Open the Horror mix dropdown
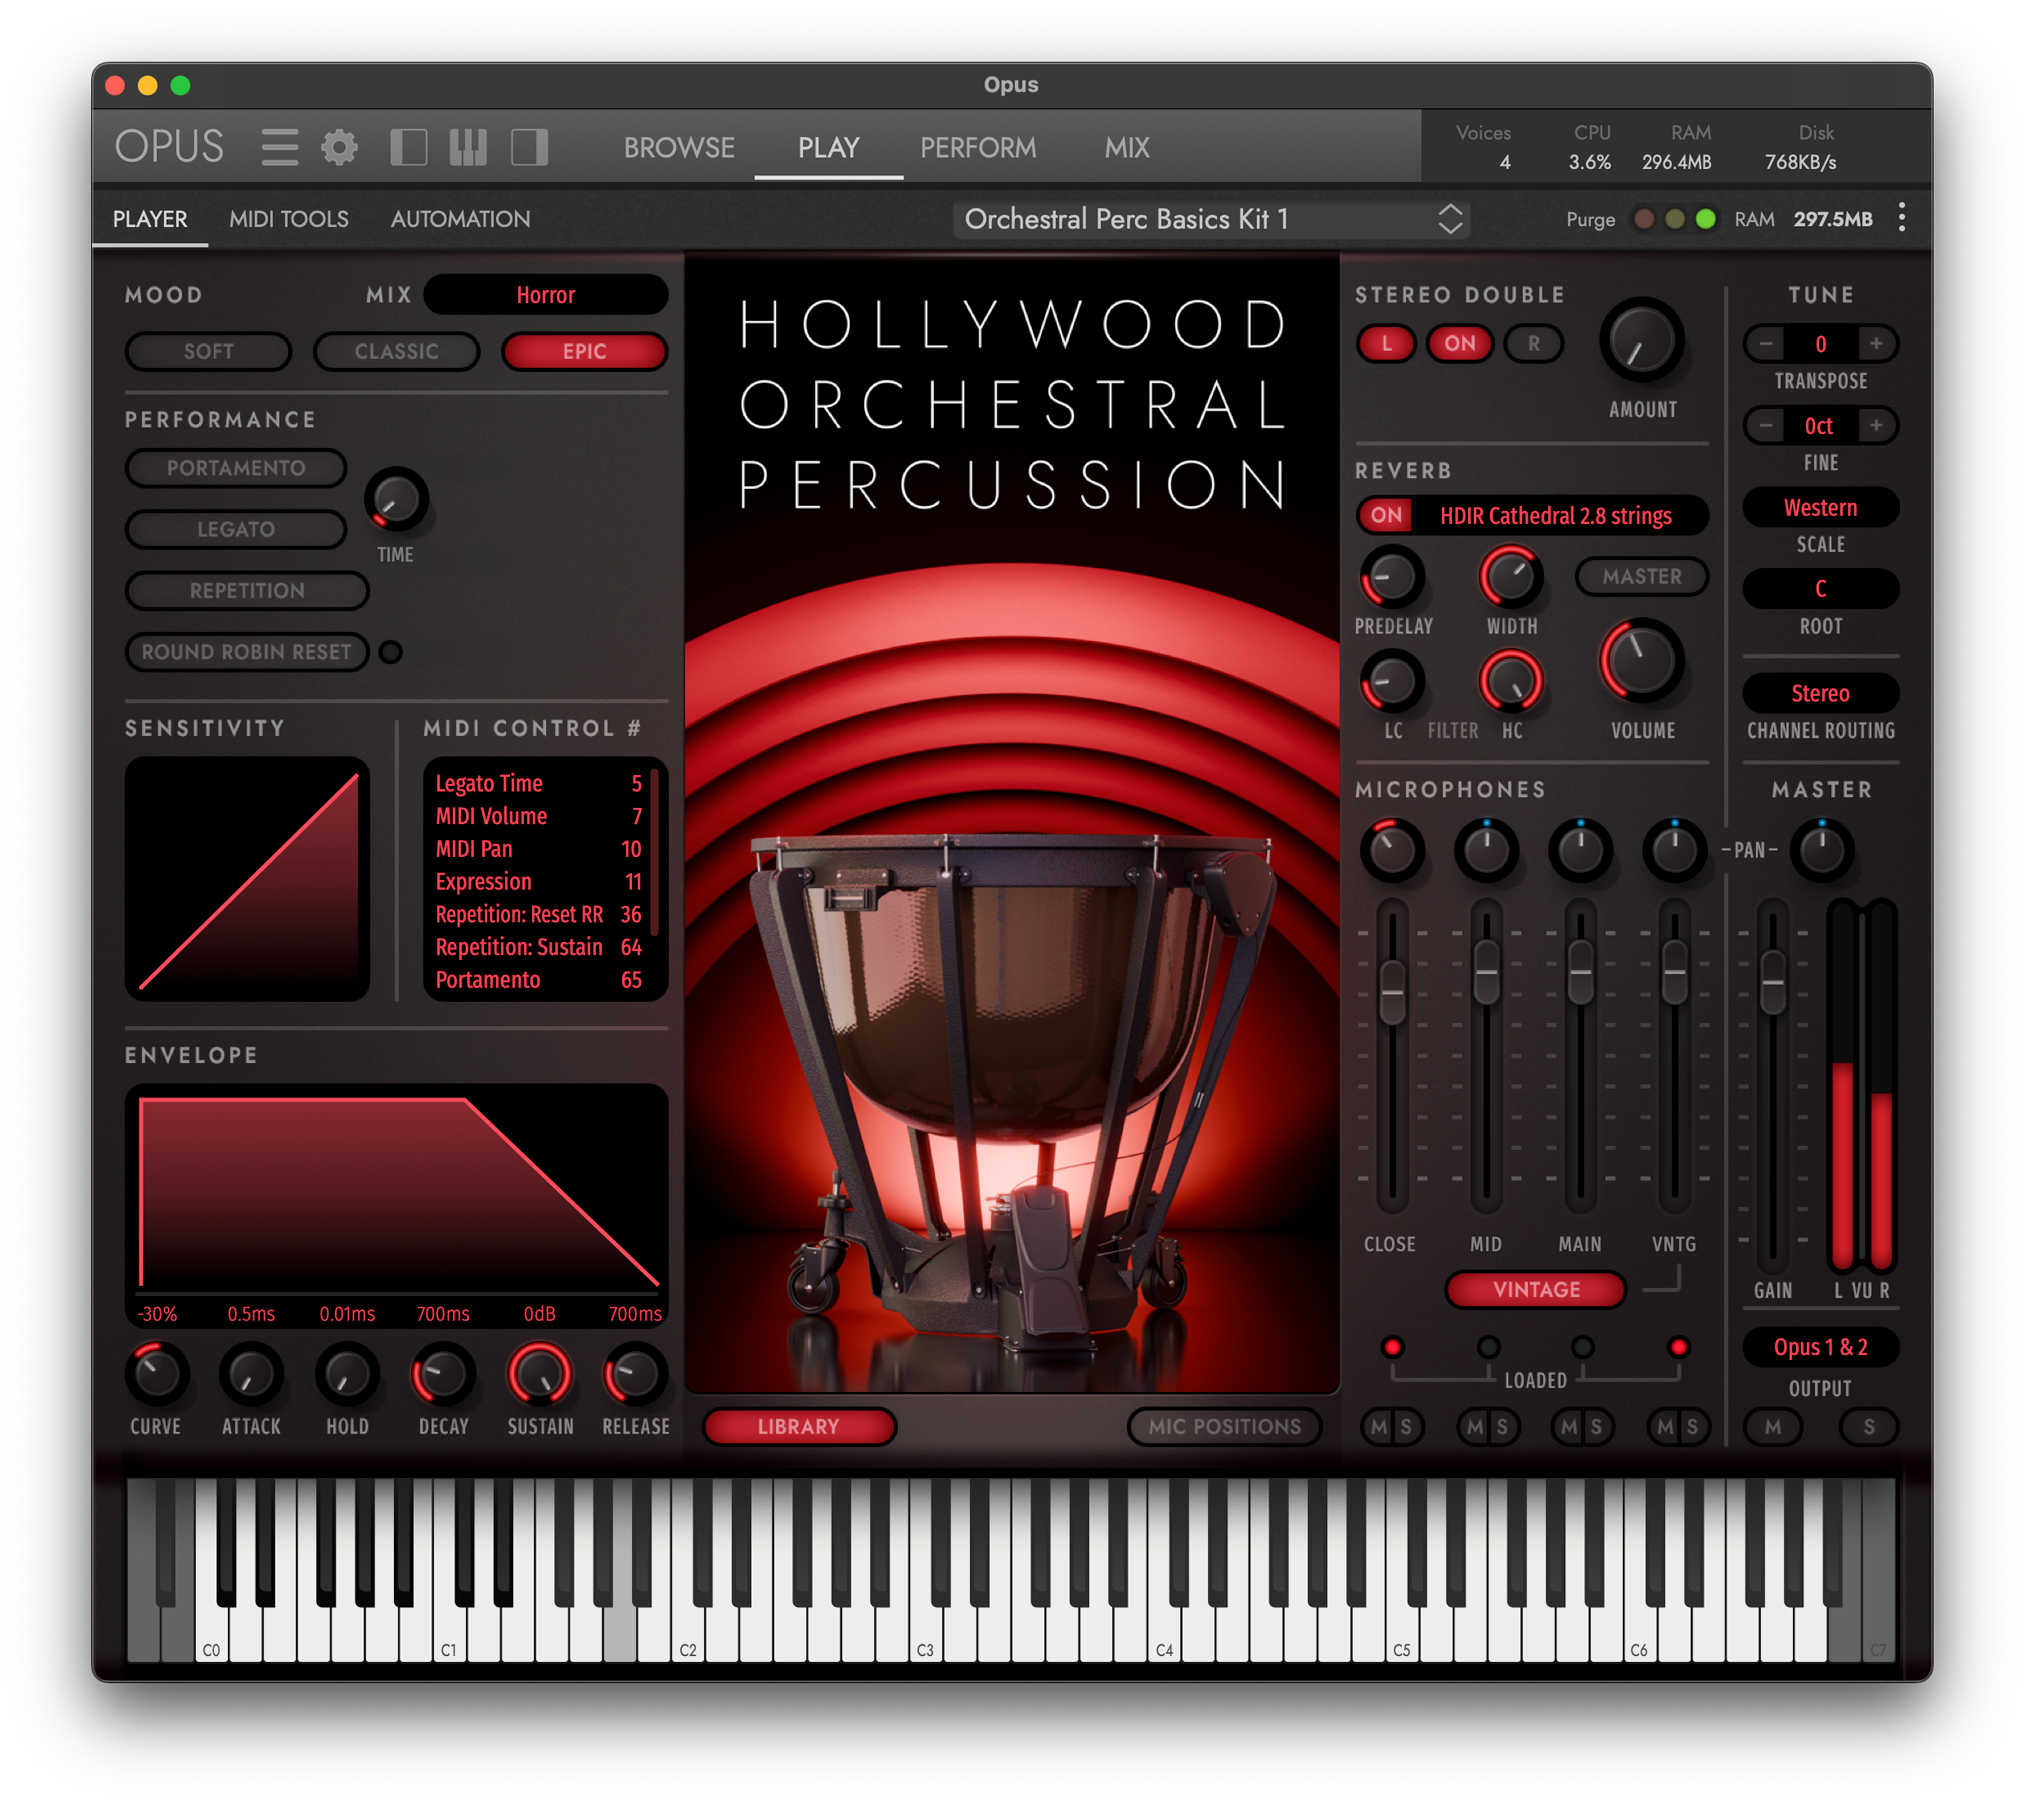Screen dimensions: 2024x1803 (x=546, y=294)
